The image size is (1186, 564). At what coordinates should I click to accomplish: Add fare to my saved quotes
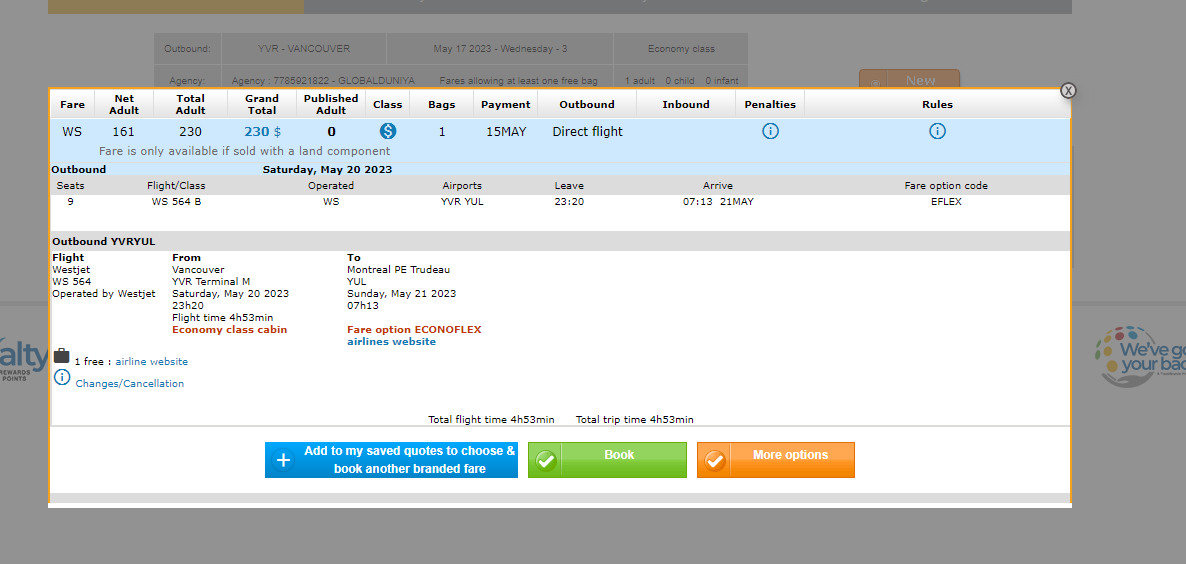pyautogui.click(x=391, y=460)
